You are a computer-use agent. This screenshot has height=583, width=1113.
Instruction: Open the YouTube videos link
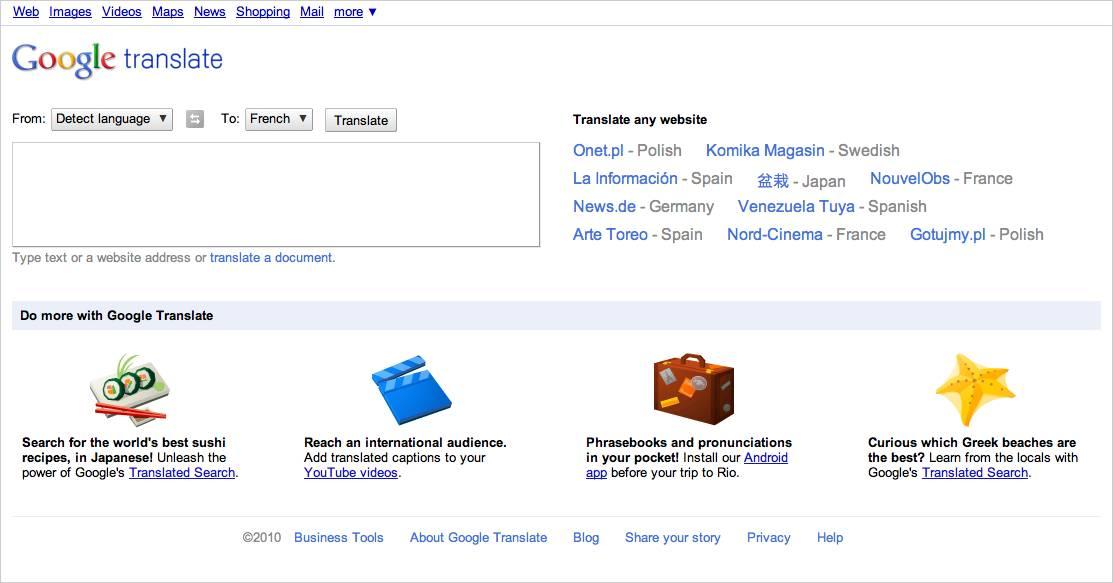351,473
